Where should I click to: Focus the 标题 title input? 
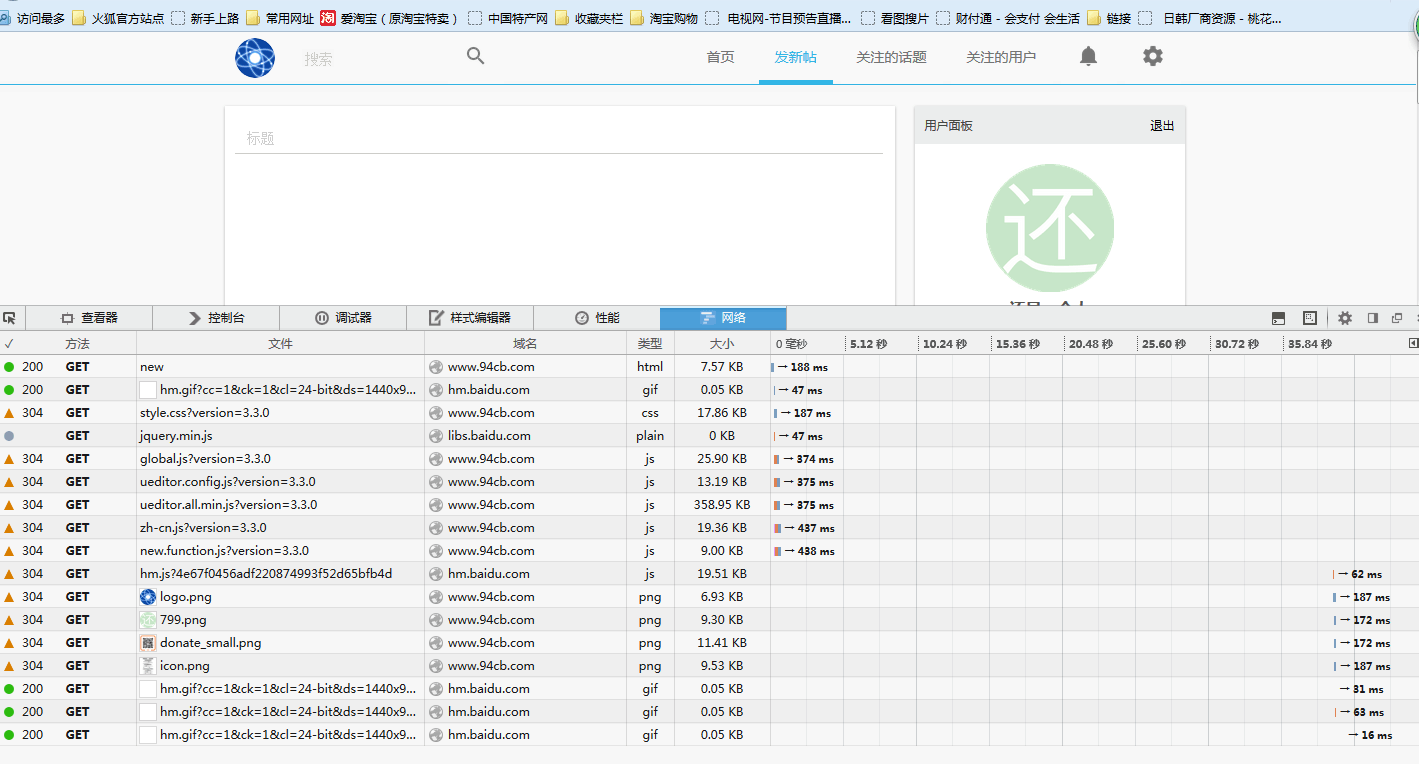point(559,138)
